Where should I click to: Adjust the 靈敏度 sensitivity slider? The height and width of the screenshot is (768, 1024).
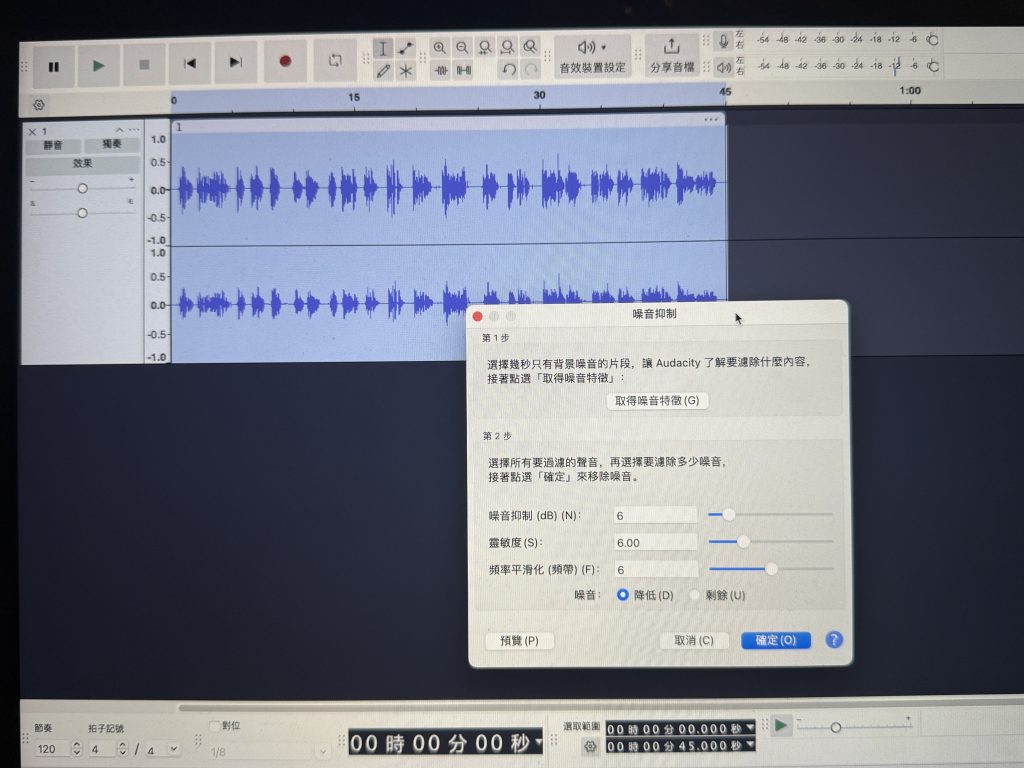743,541
